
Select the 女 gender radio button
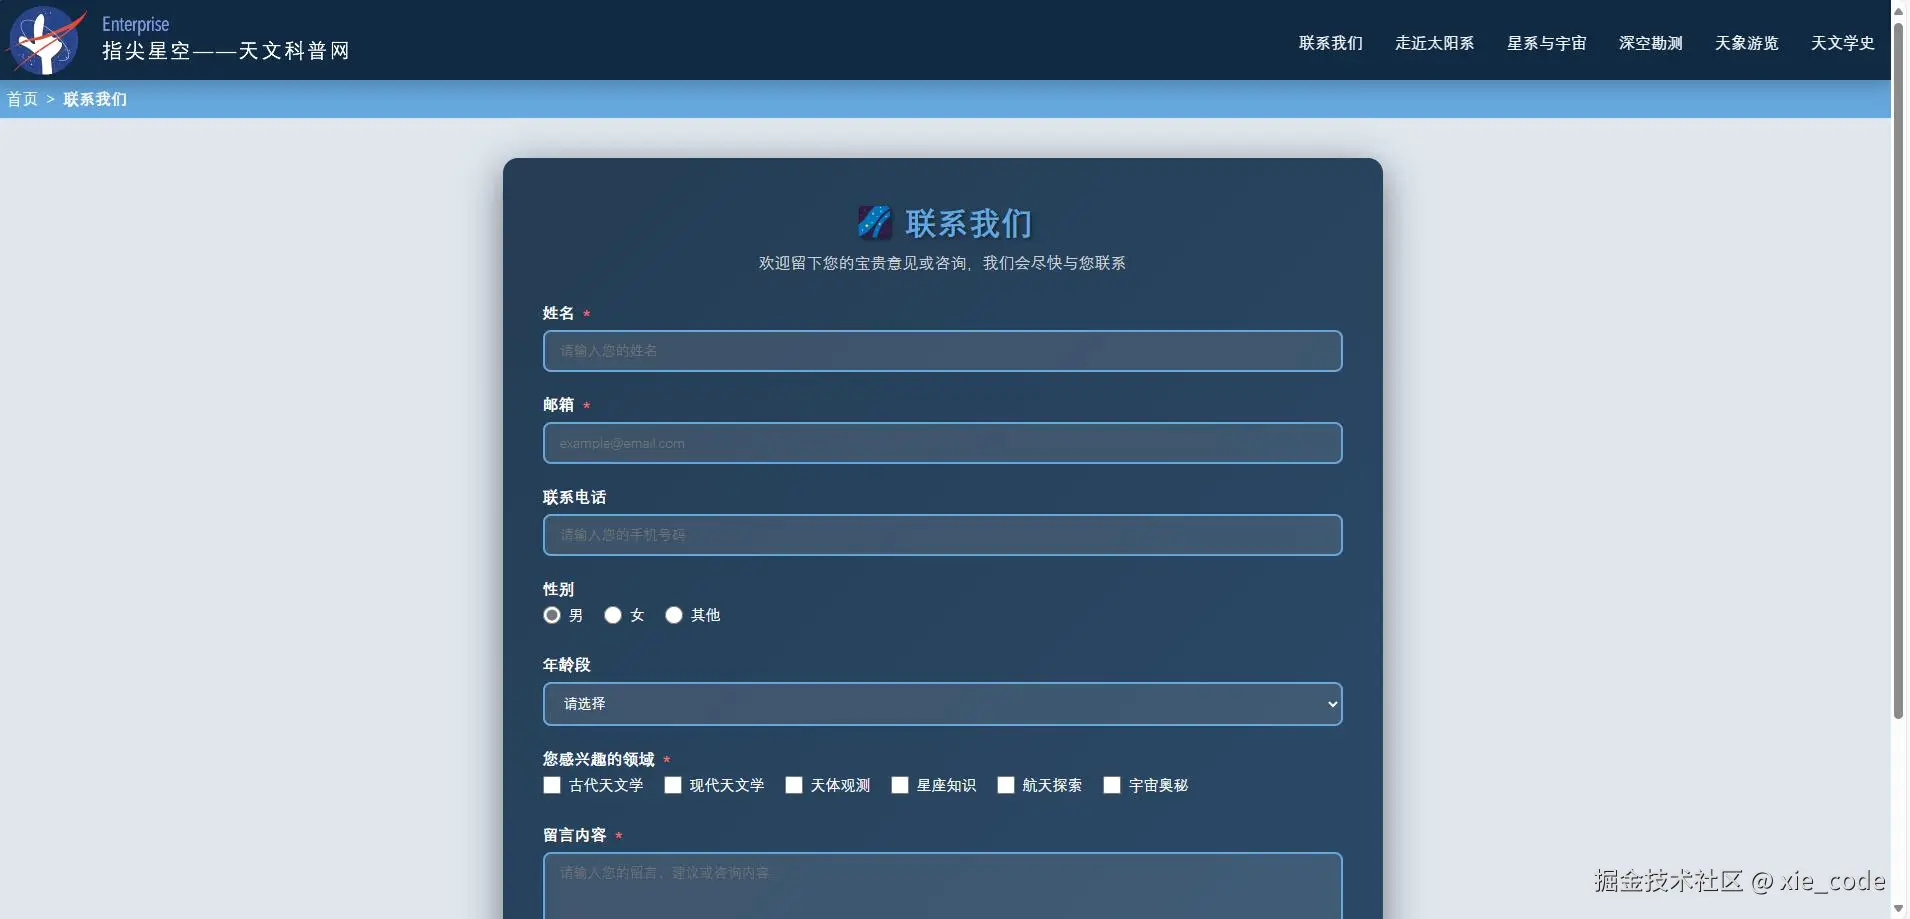[x=612, y=615]
